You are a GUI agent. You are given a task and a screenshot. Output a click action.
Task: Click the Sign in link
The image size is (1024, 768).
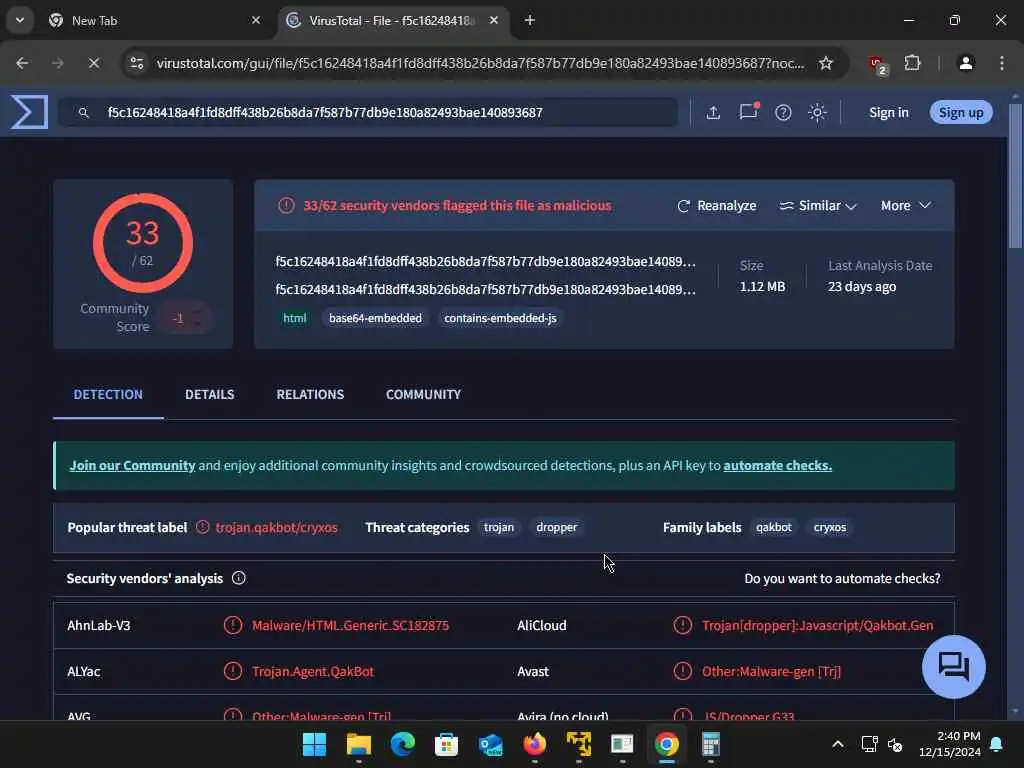pos(888,112)
